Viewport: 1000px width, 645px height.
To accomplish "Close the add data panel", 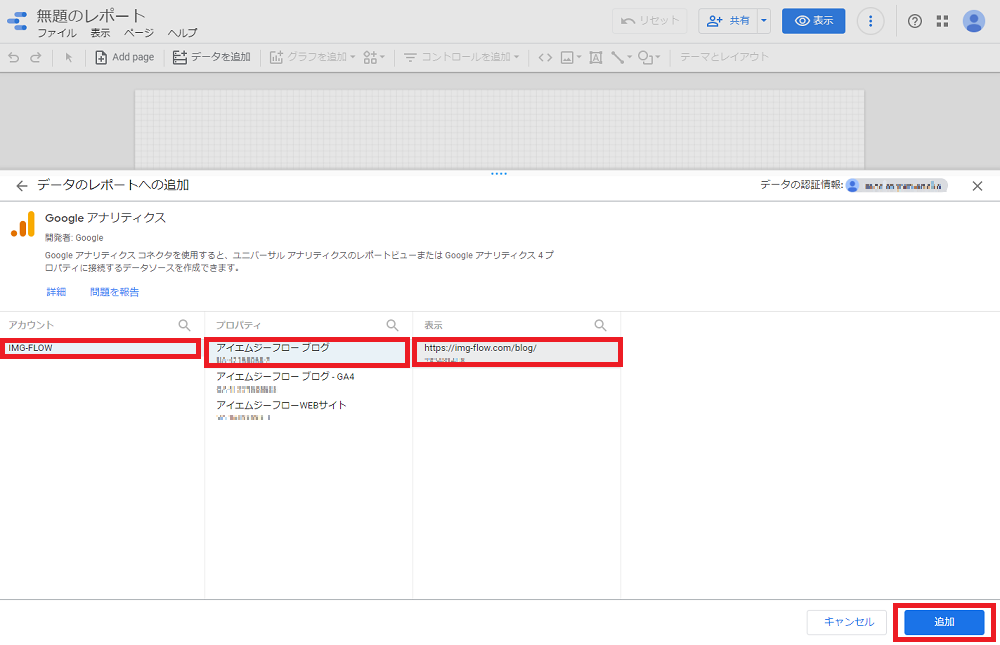I will (x=977, y=186).
